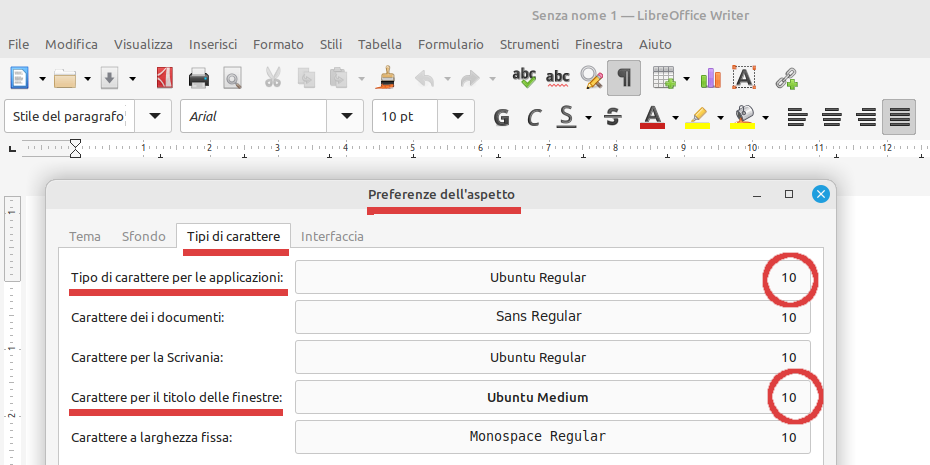Toggle justified alignment
The width and height of the screenshot is (930, 465).
tap(899, 117)
